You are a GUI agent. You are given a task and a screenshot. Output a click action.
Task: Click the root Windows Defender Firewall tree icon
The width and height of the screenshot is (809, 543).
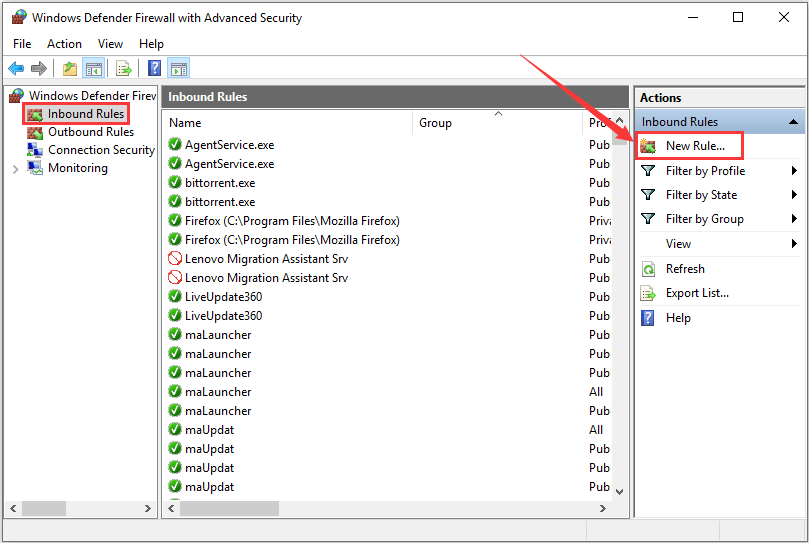click(17, 95)
